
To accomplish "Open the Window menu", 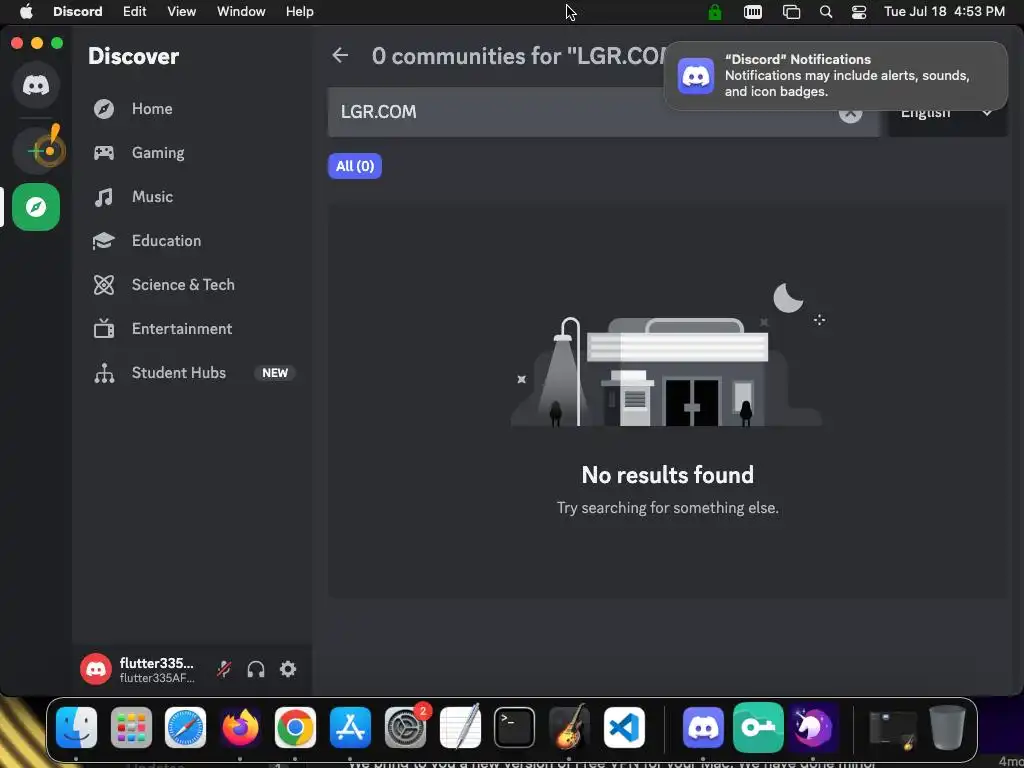I will pos(241,12).
